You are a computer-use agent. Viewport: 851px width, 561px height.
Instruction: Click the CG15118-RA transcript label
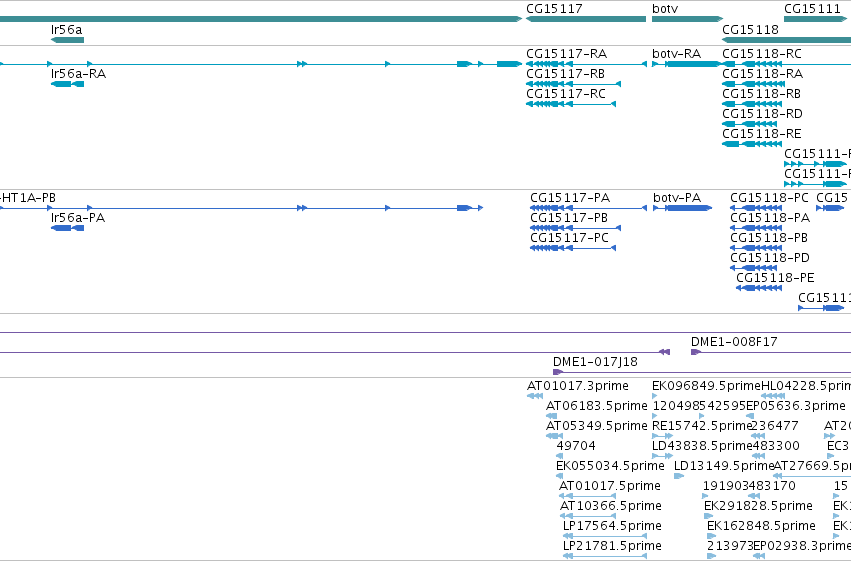[x=763, y=74]
